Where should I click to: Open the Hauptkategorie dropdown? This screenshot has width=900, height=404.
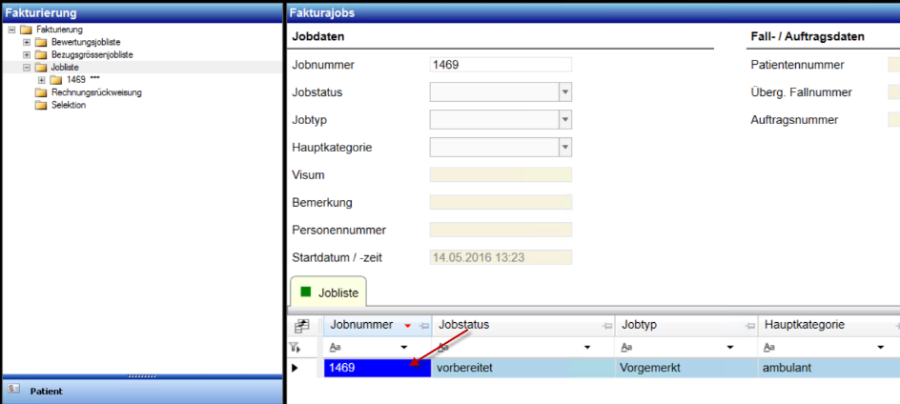(565, 147)
